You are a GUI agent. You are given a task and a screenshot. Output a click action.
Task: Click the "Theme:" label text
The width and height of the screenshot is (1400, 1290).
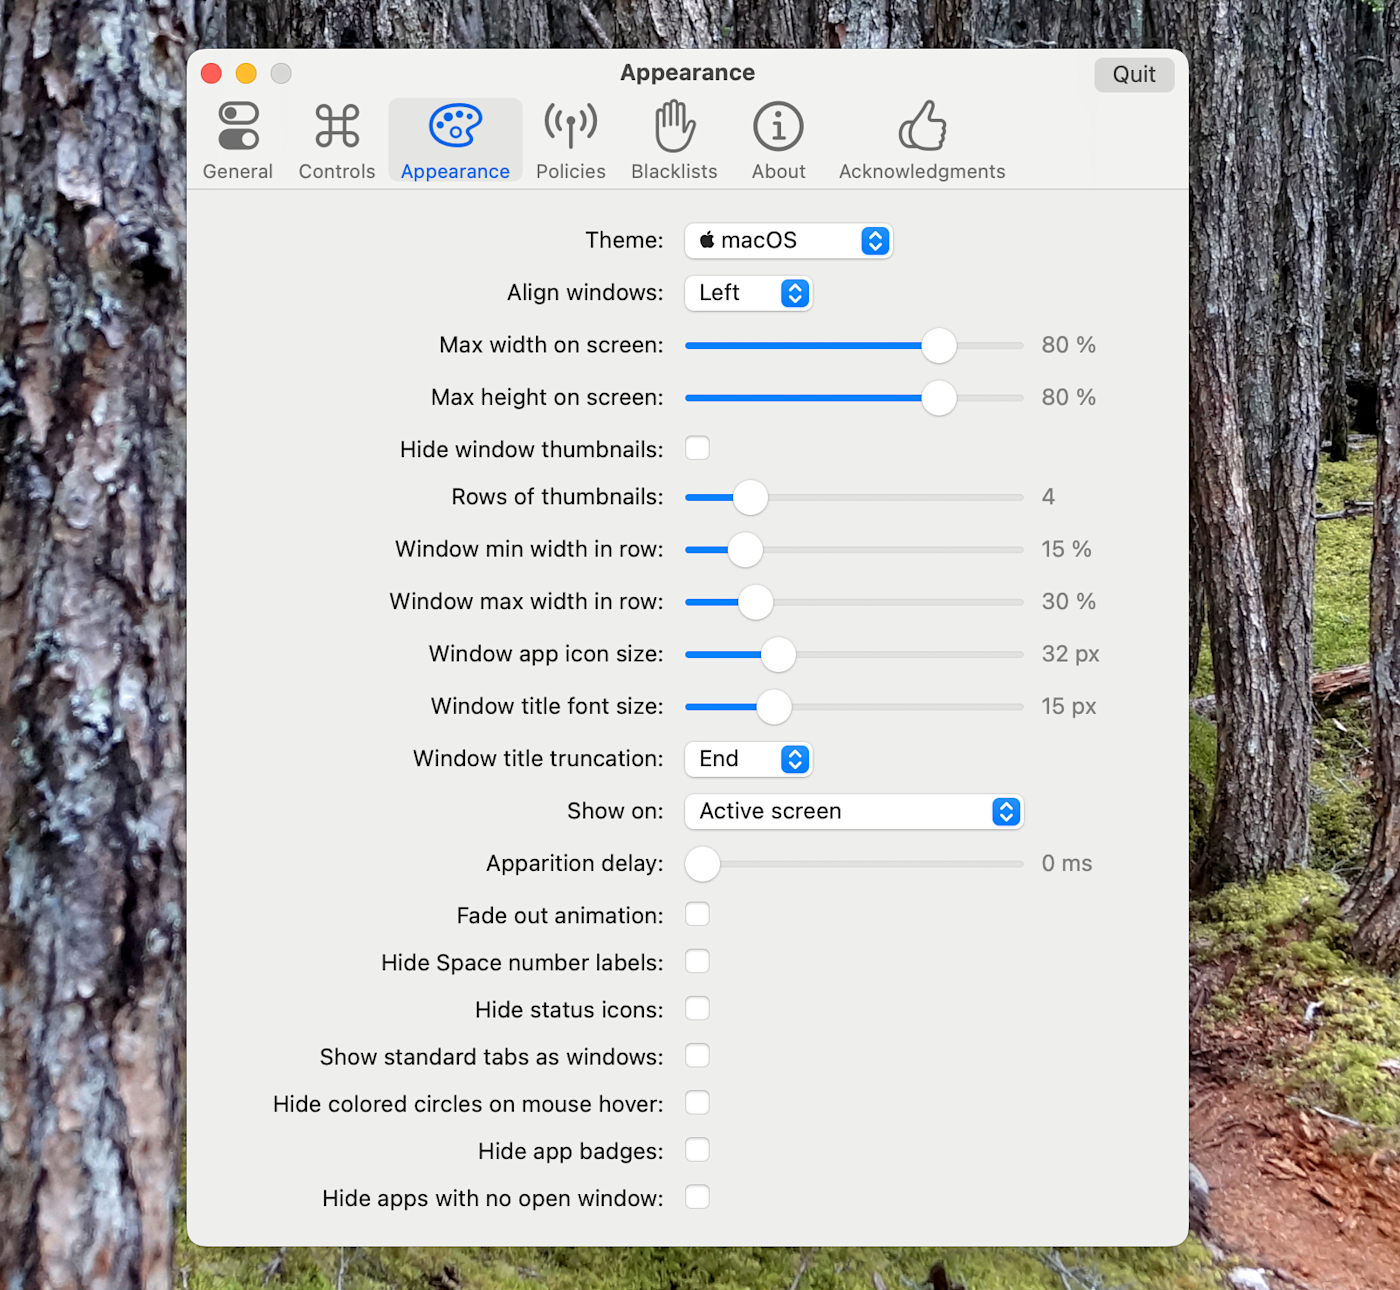click(624, 240)
